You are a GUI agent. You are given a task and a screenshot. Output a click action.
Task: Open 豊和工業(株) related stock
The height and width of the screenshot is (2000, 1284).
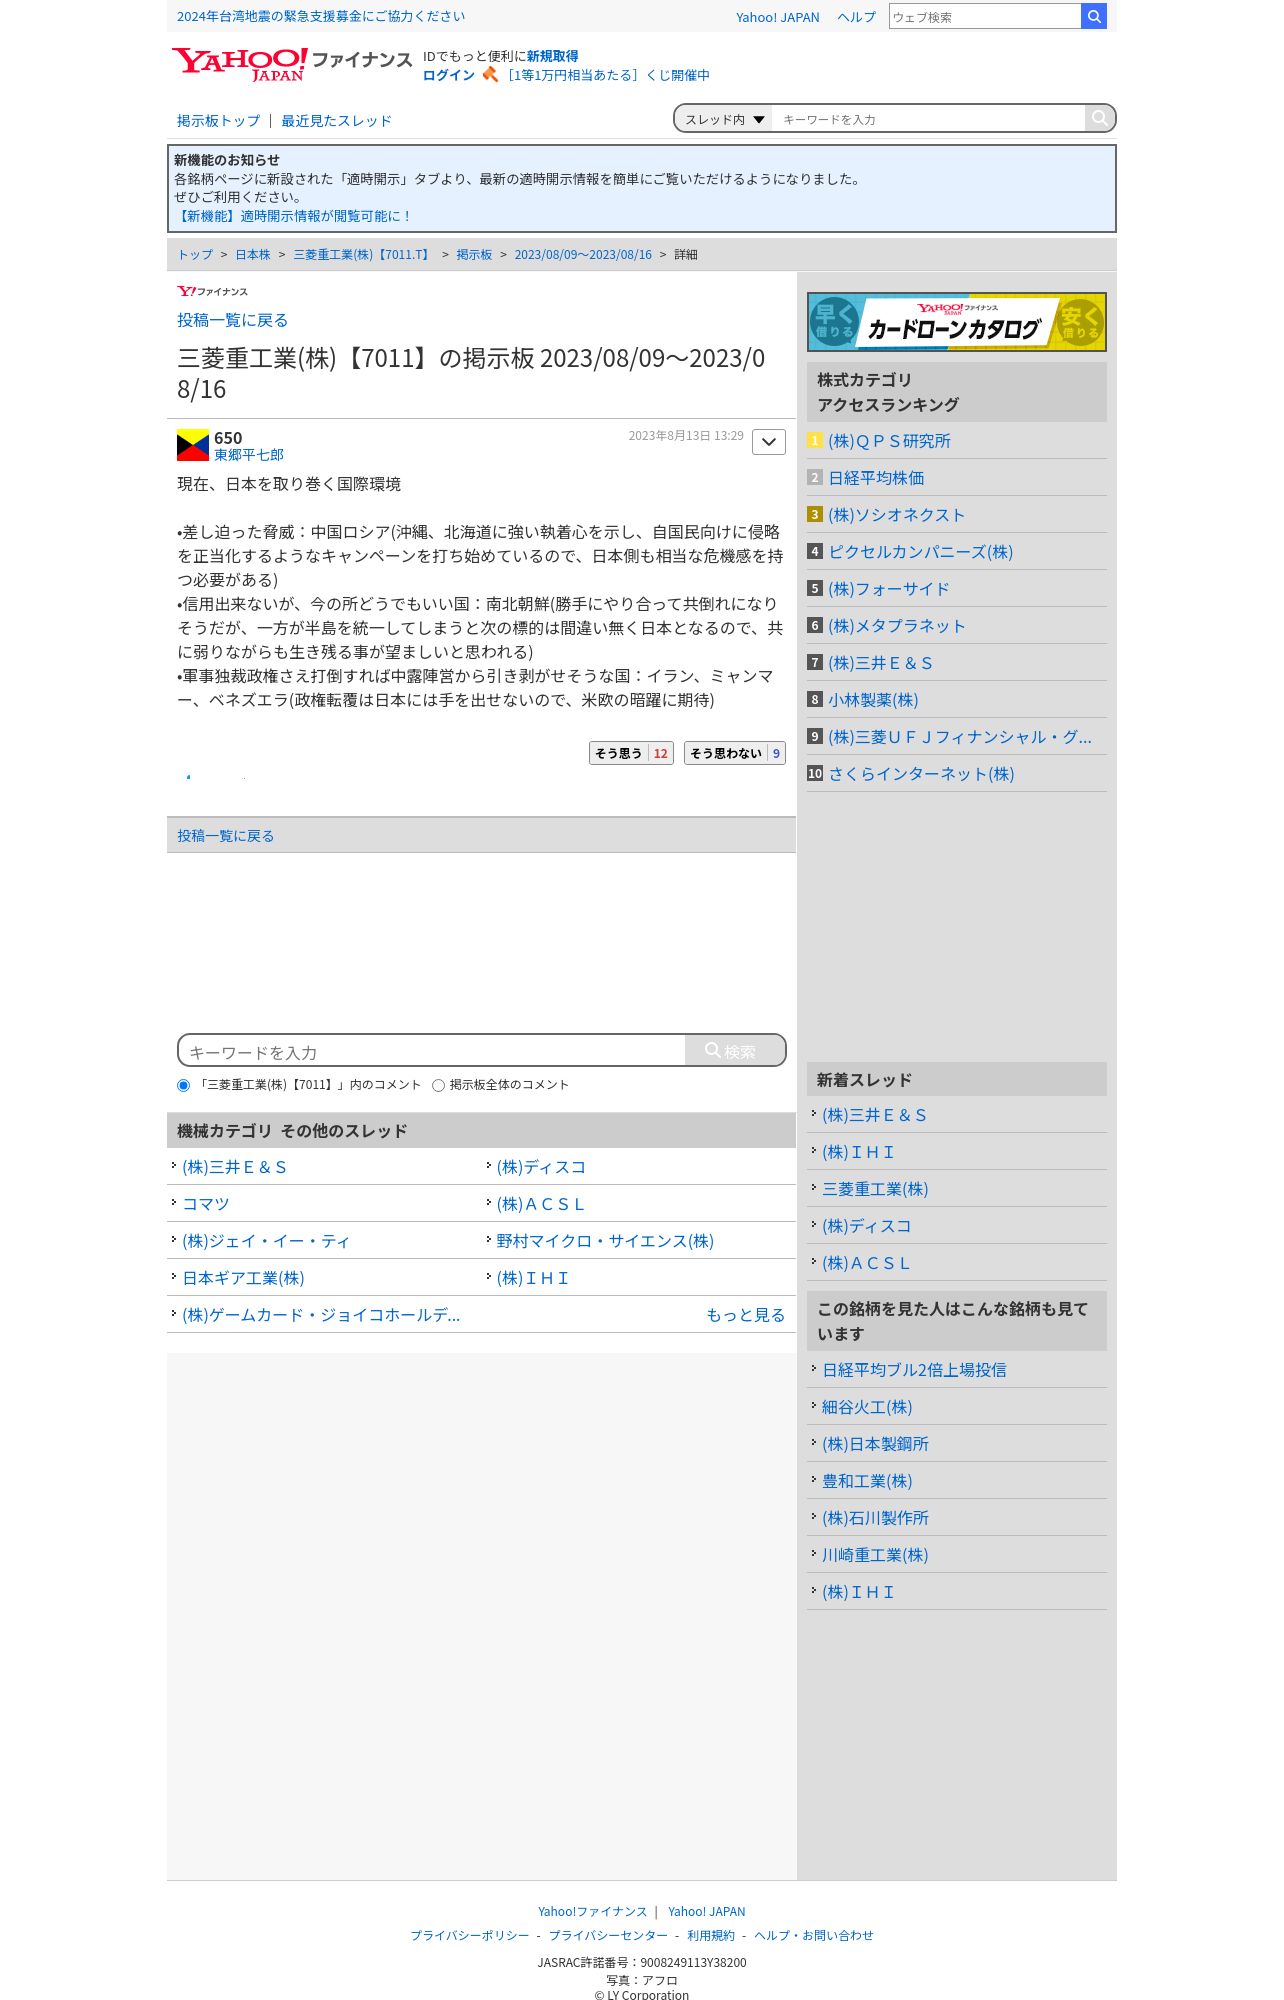point(867,1481)
